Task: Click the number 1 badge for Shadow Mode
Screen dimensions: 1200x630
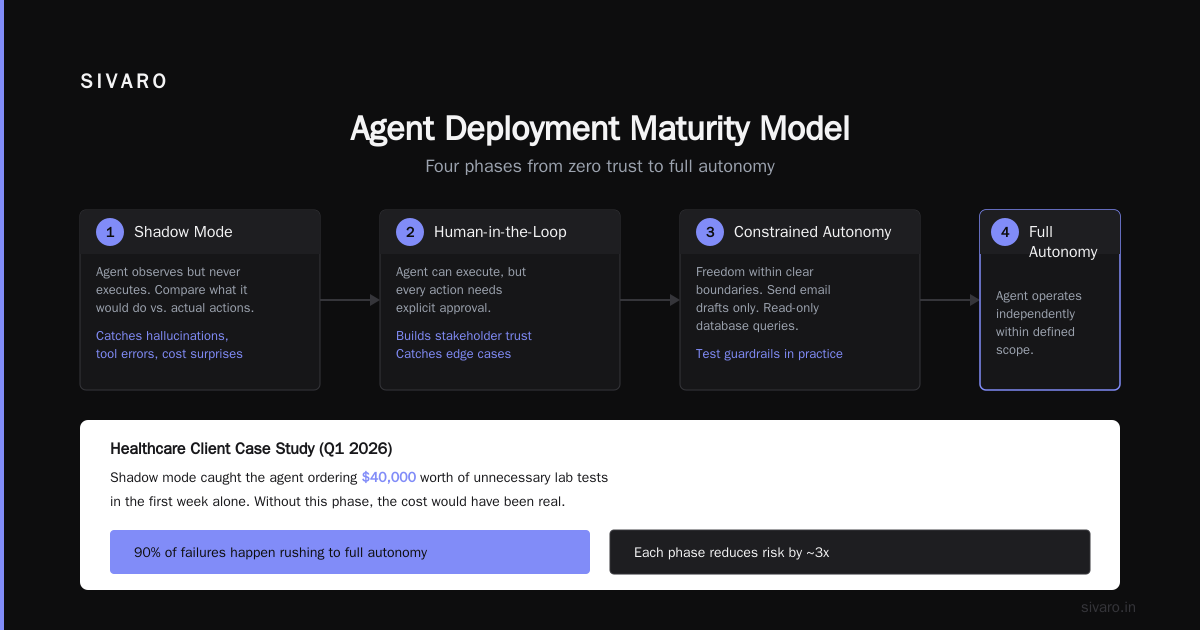Action: click(110, 232)
